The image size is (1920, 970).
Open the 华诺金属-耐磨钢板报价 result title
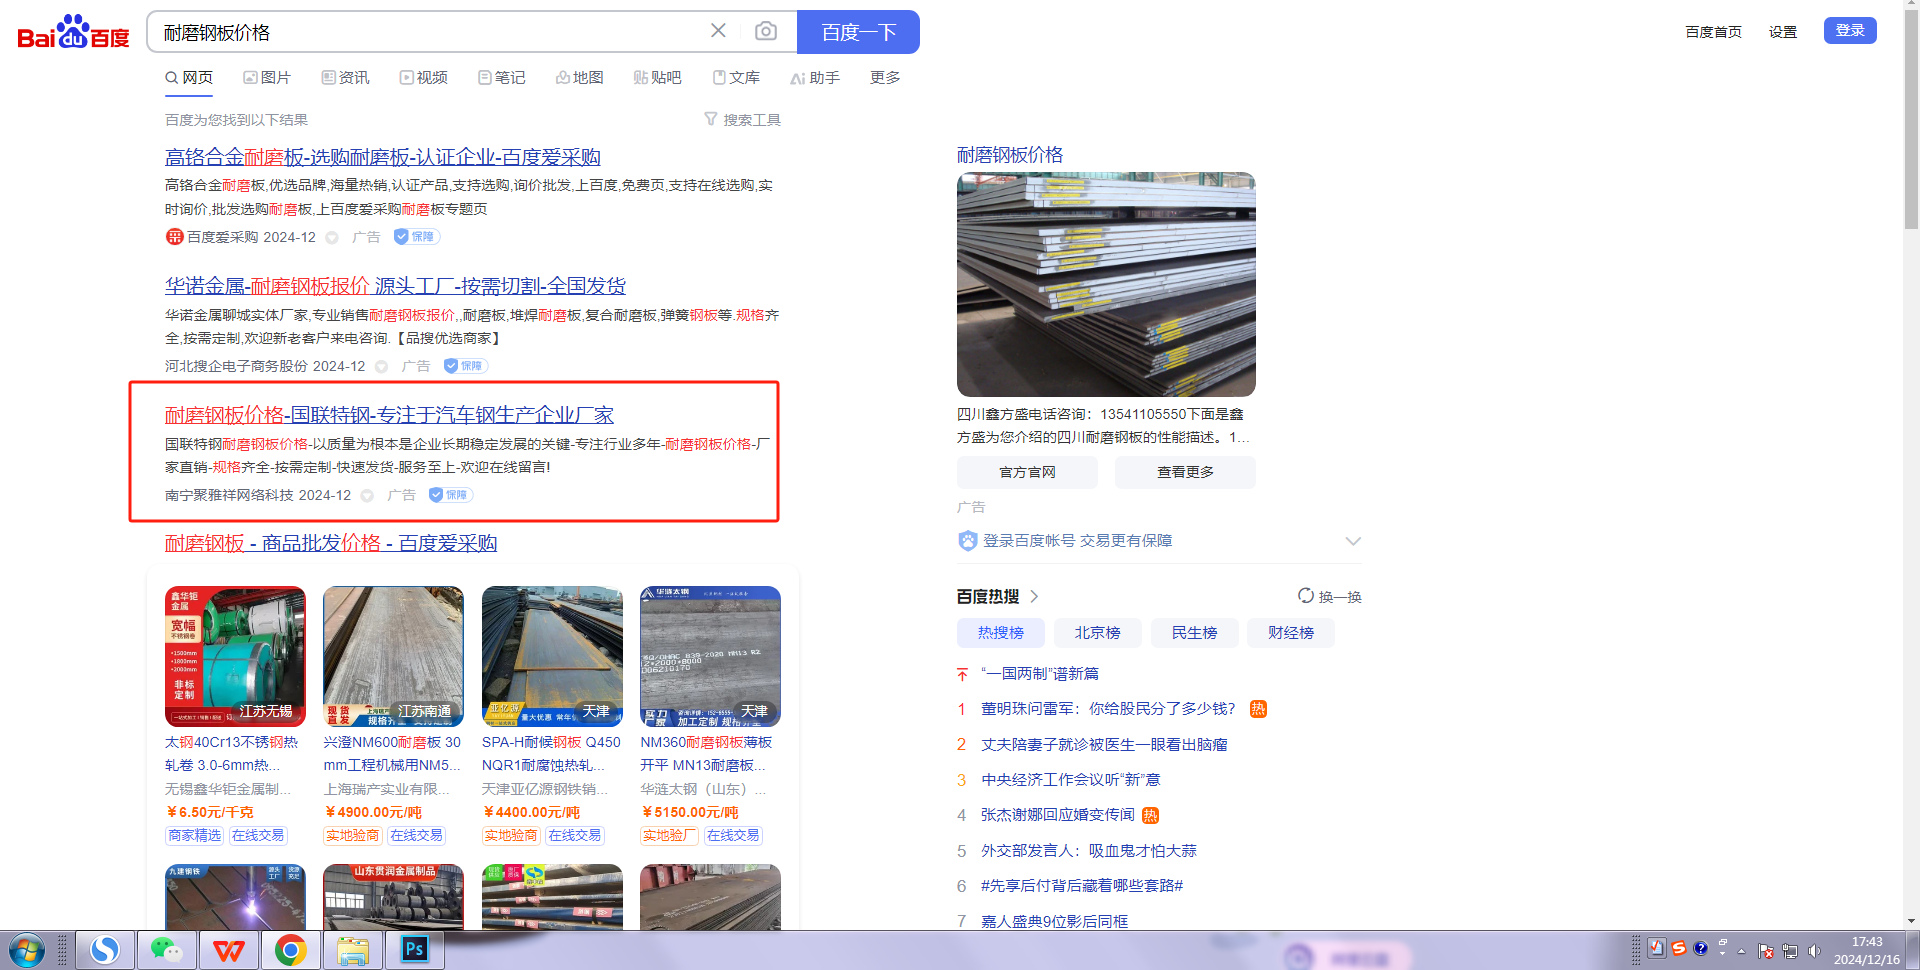click(x=395, y=286)
